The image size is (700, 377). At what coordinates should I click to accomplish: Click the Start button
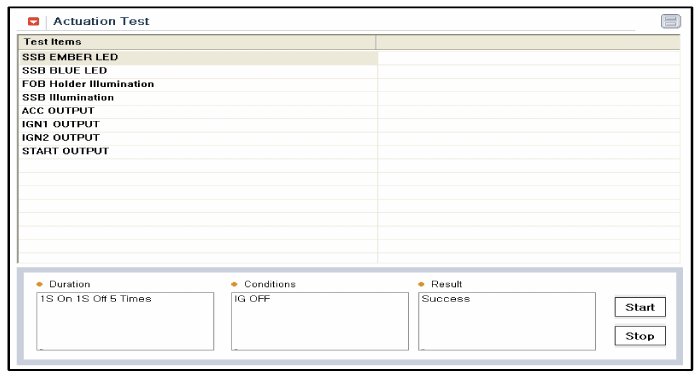640,307
